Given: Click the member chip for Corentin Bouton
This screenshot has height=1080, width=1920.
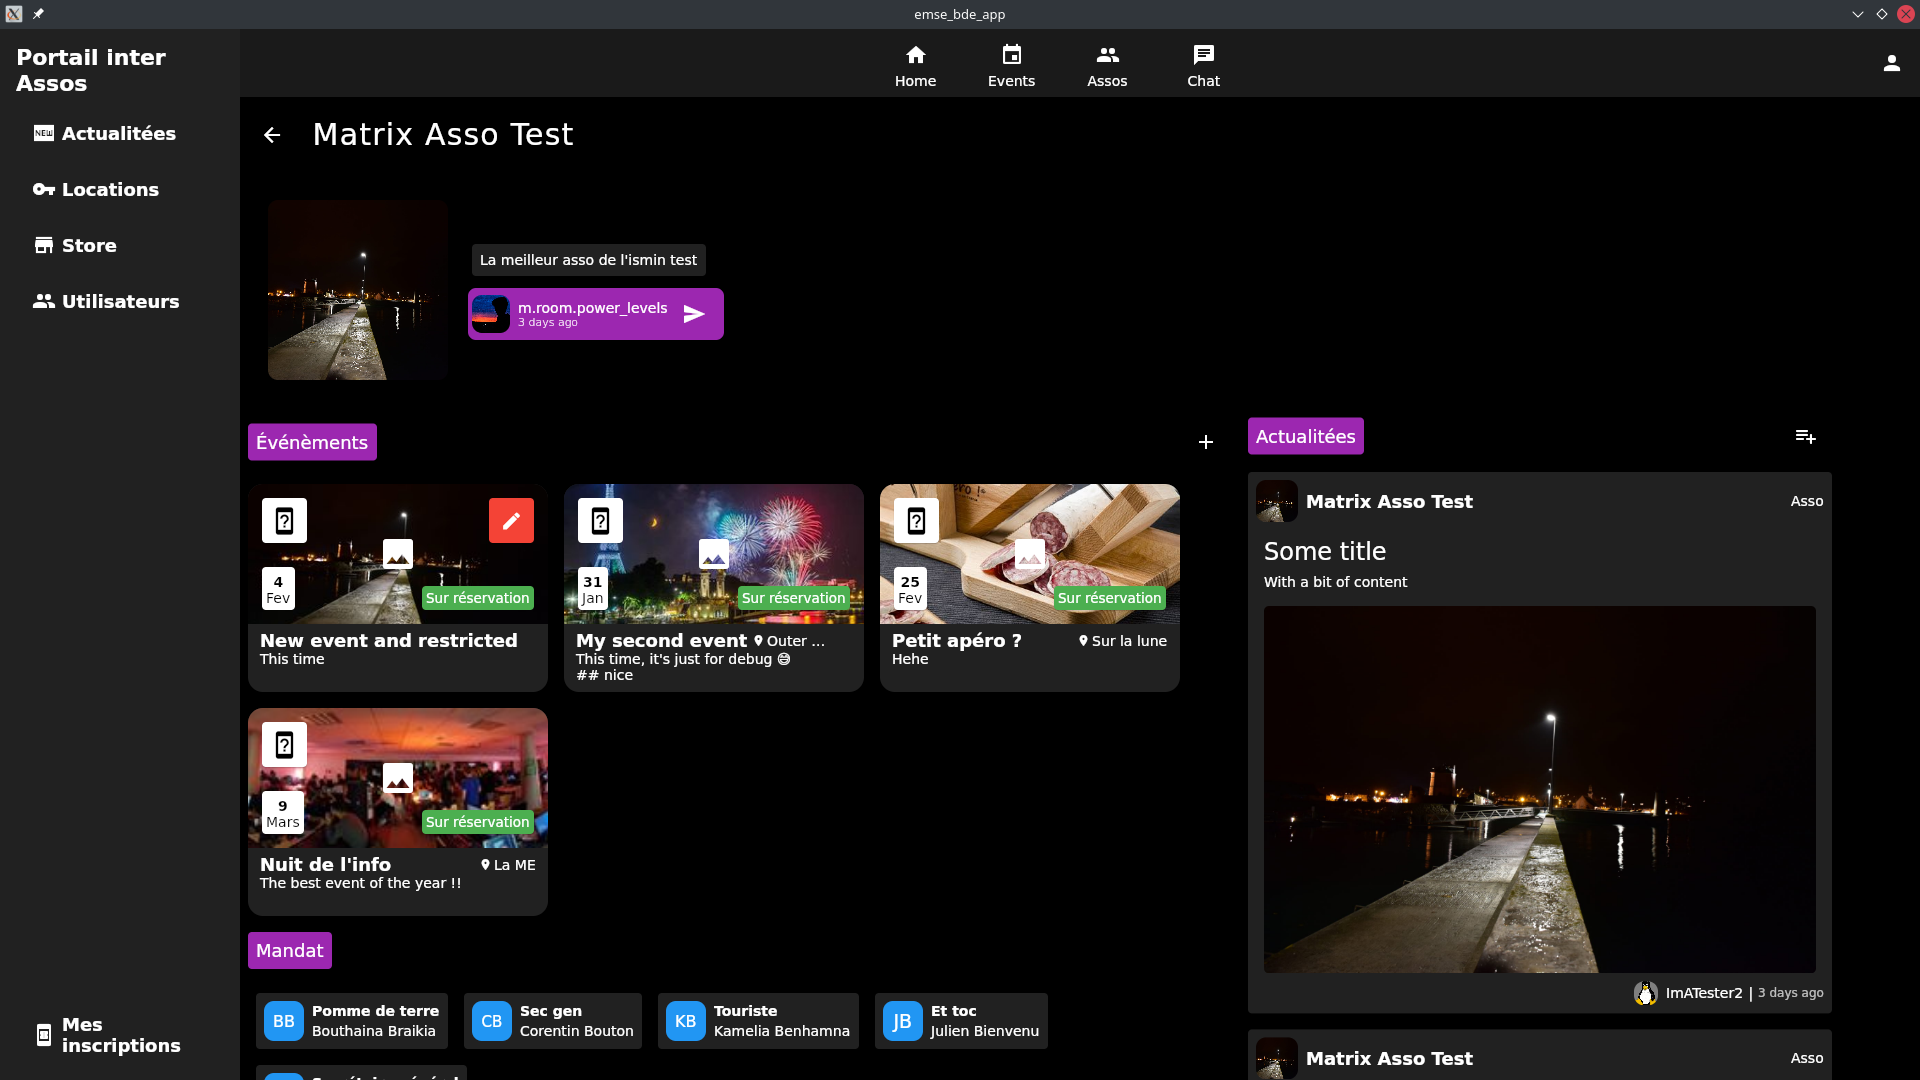Looking at the screenshot, I should coord(552,1020).
